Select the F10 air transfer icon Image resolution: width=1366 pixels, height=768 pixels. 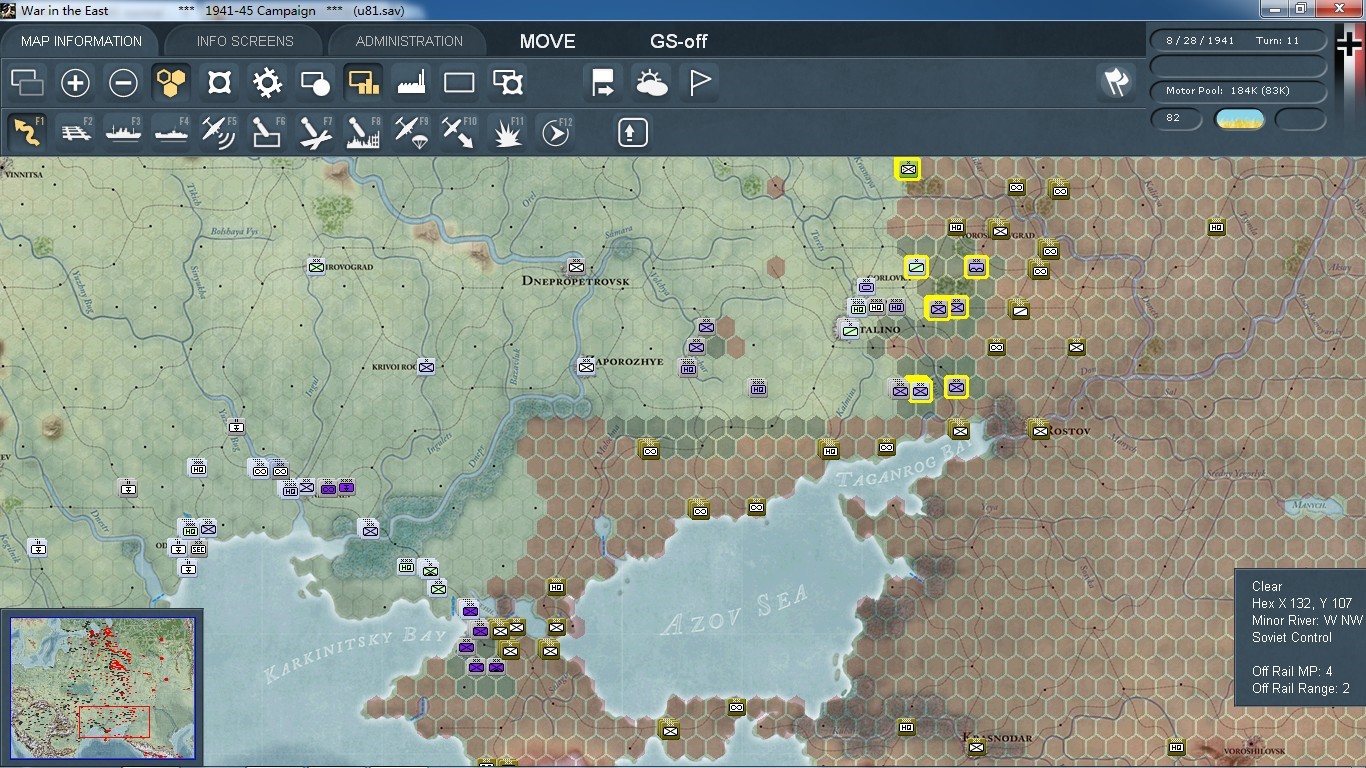coord(459,132)
